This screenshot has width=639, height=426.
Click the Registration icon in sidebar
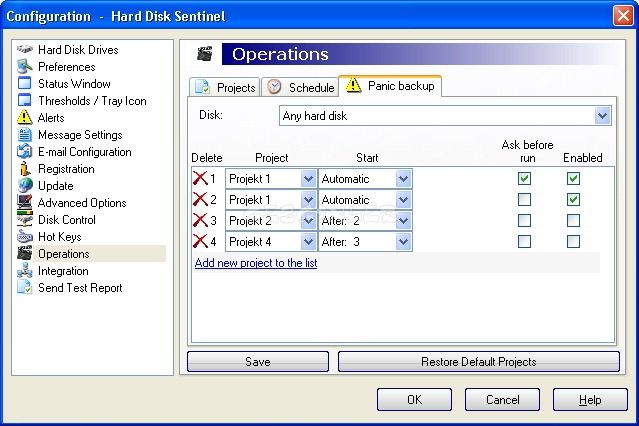click(x=25, y=169)
